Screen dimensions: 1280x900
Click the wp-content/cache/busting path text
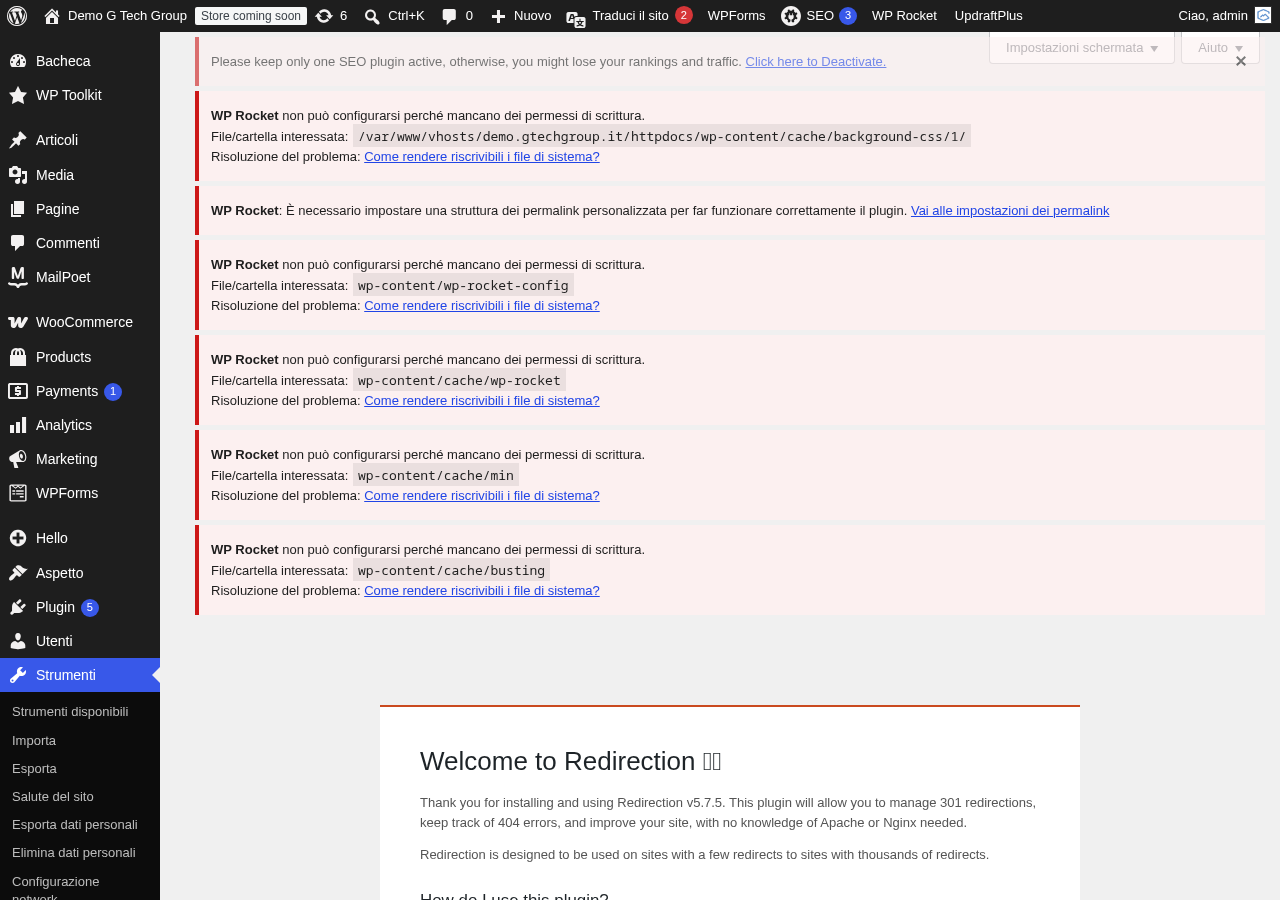pyautogui.click(x=451, y=570)
